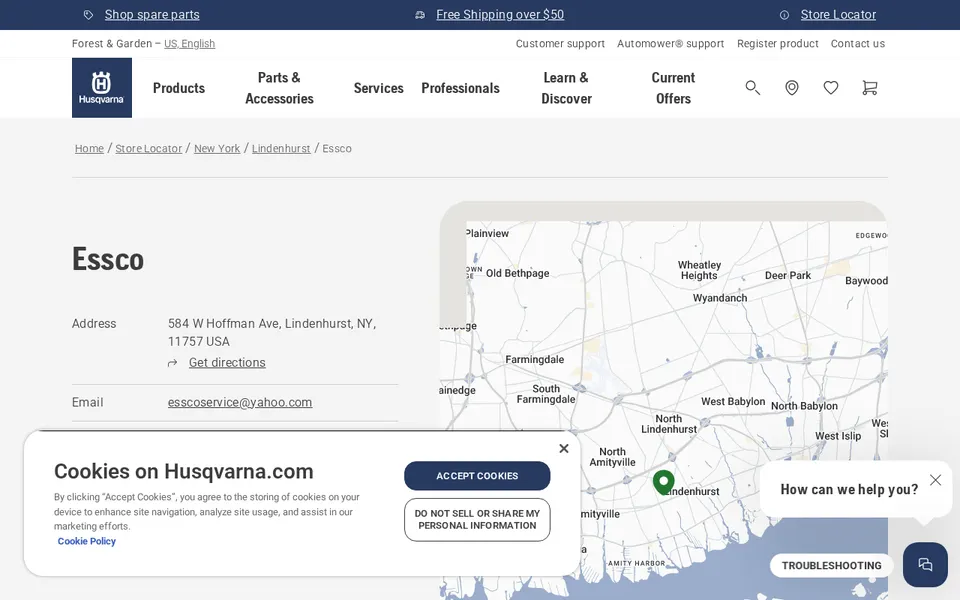Open the search magnifier icon
Screen dimensions: 960x600
click(752, 88)
